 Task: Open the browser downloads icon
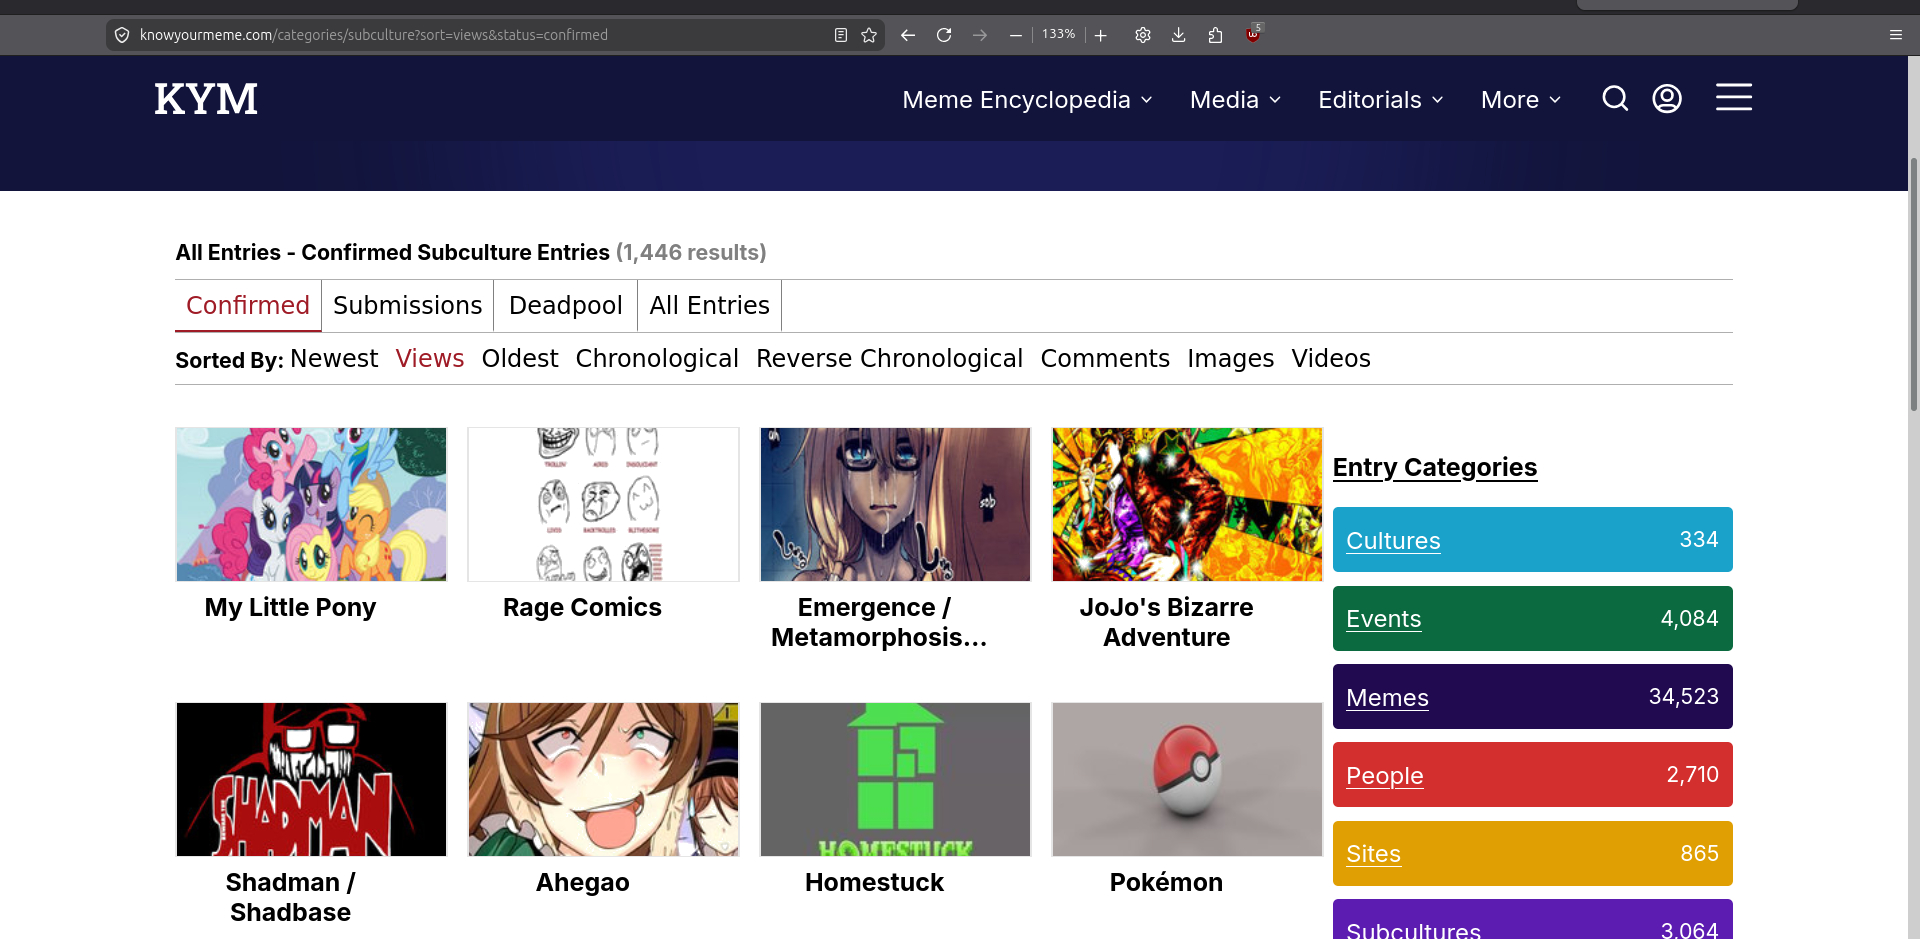click(1179, 35)
